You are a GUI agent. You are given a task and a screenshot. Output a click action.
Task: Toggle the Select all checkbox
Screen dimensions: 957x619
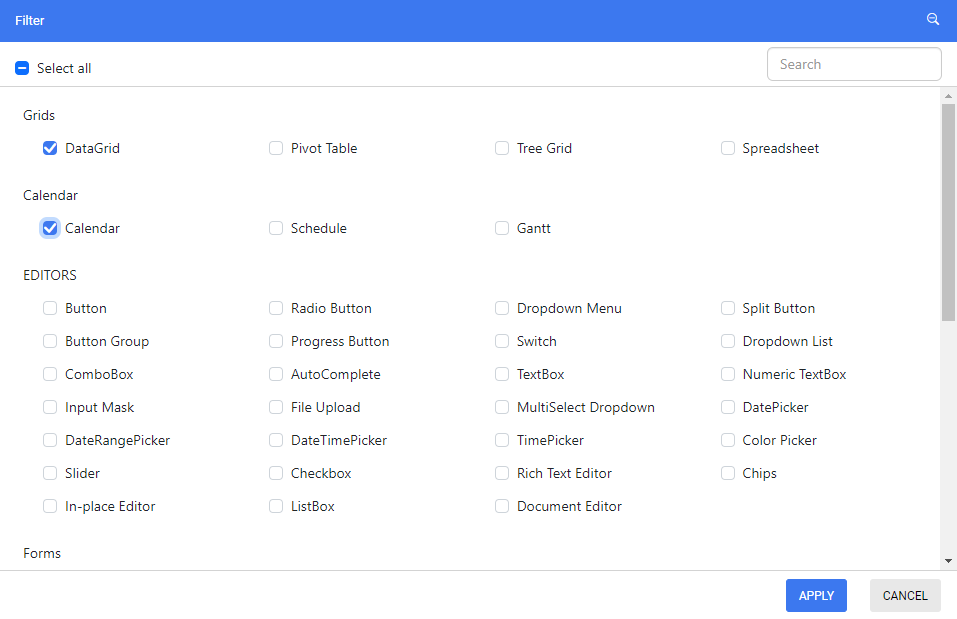pos(22,68)
